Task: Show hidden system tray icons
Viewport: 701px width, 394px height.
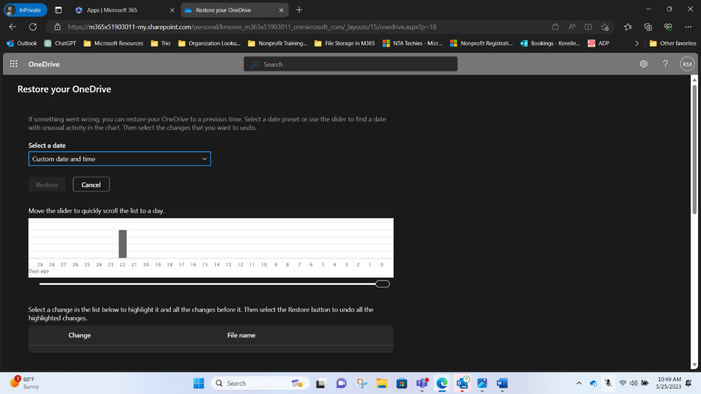Action: pyautogui.click(x=579, y=383)
